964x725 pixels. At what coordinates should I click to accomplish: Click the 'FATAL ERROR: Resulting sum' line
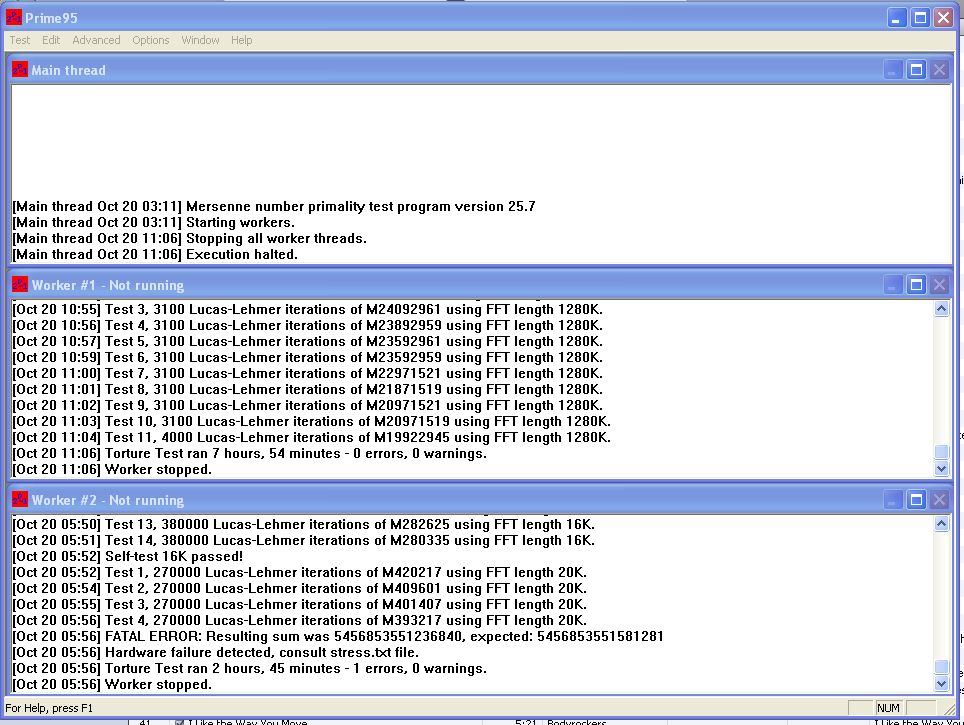click(338, 636)
